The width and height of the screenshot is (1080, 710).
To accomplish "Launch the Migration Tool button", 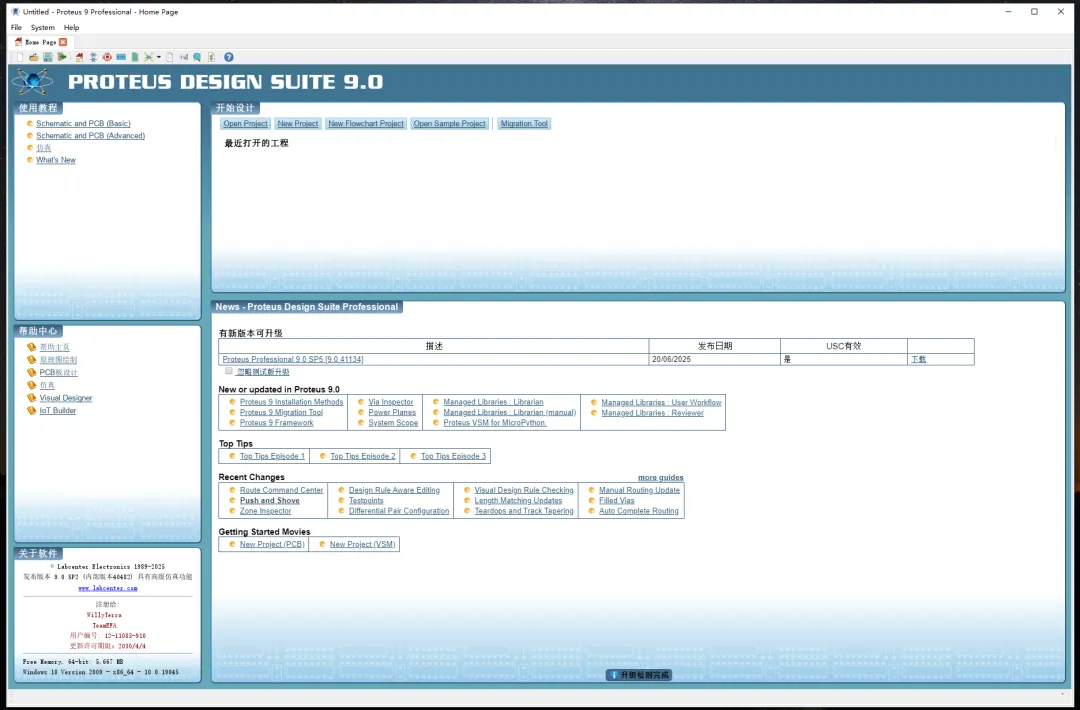I will [524, 123].
